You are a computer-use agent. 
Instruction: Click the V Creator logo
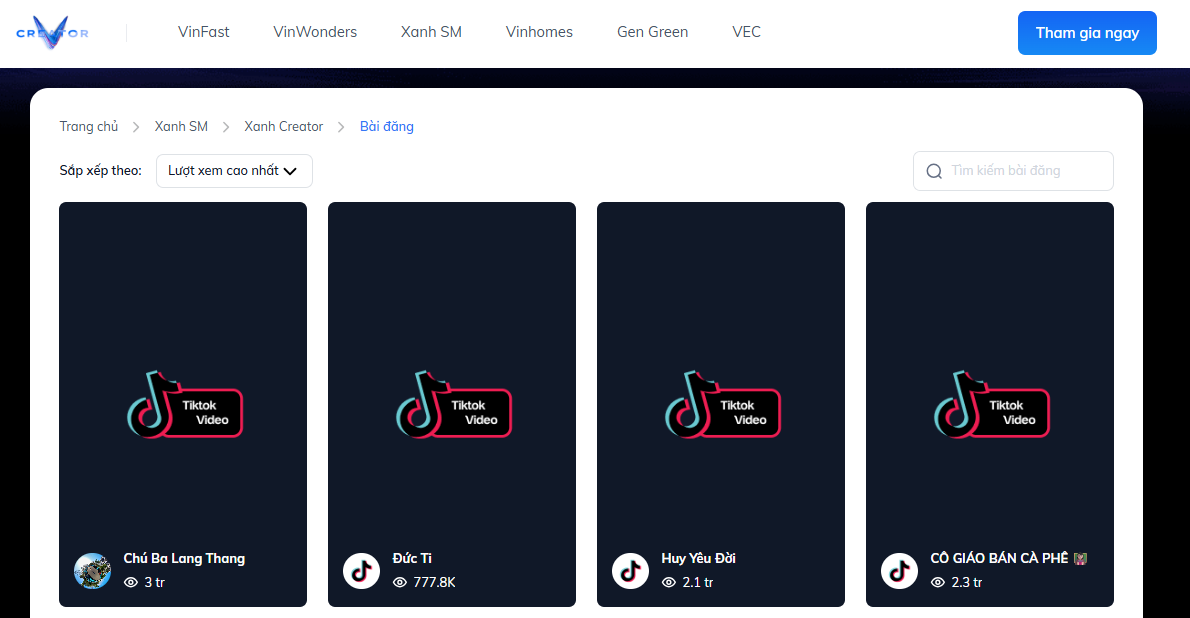[x=52, y=32]
